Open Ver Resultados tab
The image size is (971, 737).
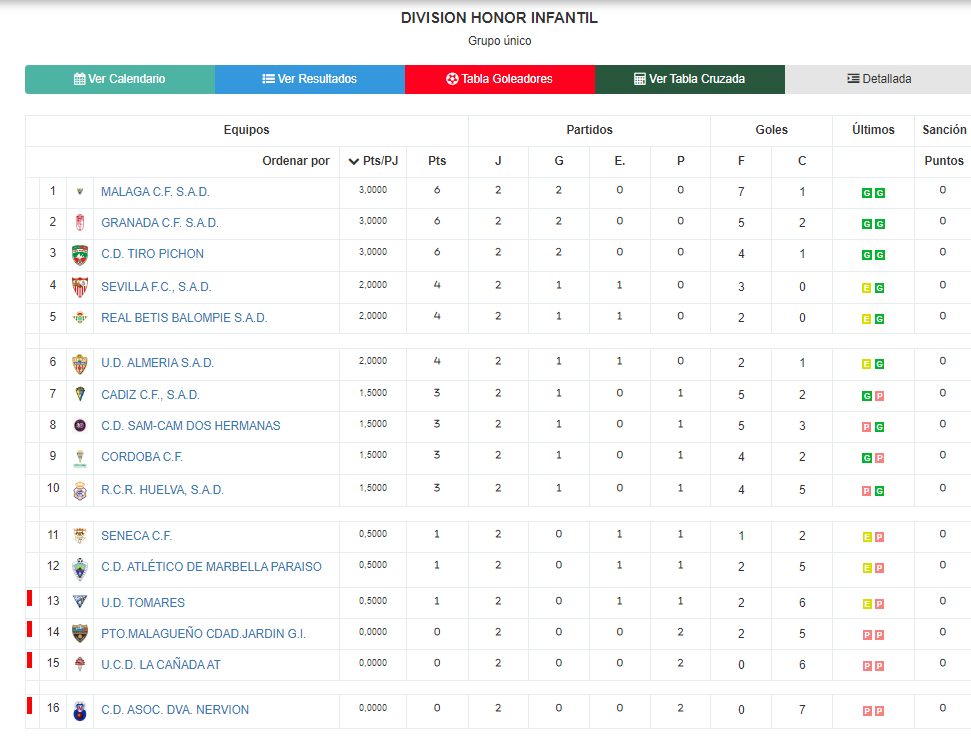pos(310,79)
